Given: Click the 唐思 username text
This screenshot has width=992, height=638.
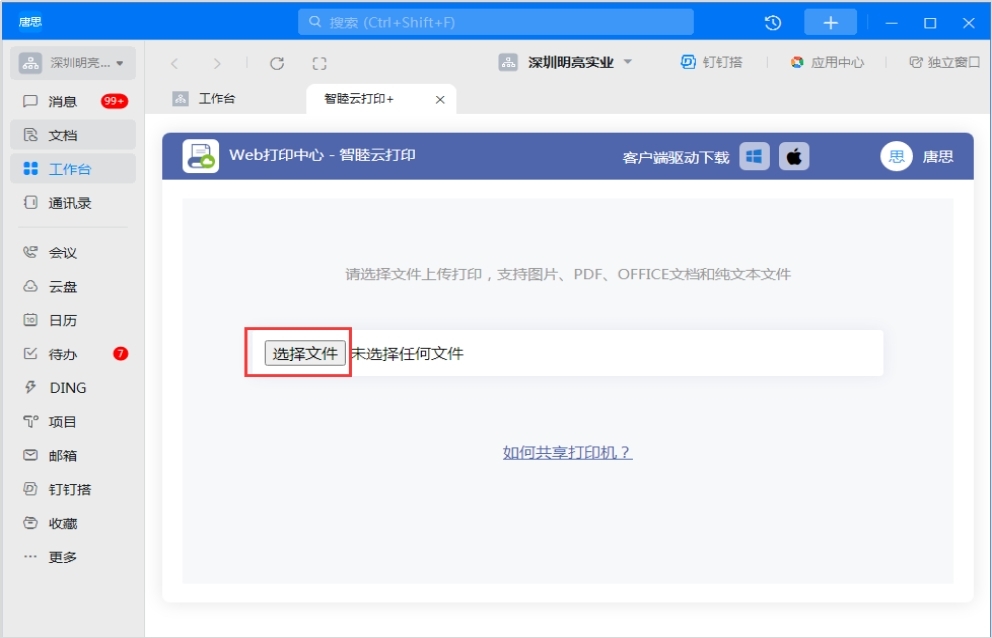Looking at the screenshot, I should [938, 156].
